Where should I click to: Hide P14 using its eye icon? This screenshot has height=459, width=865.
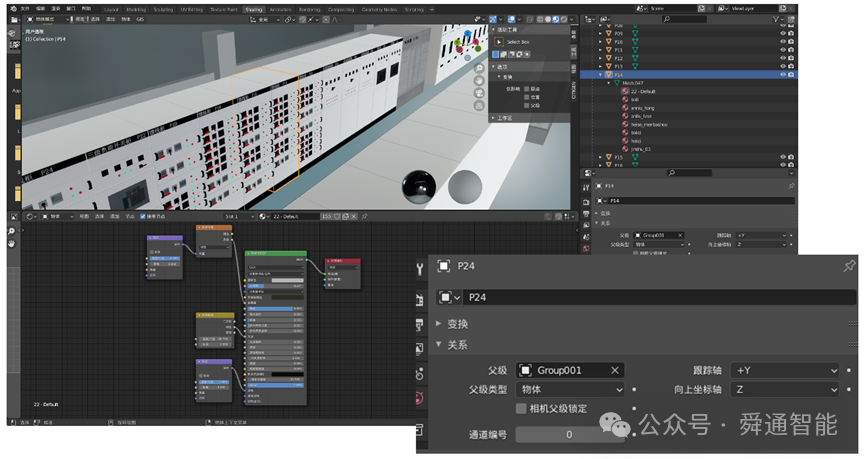783,74
